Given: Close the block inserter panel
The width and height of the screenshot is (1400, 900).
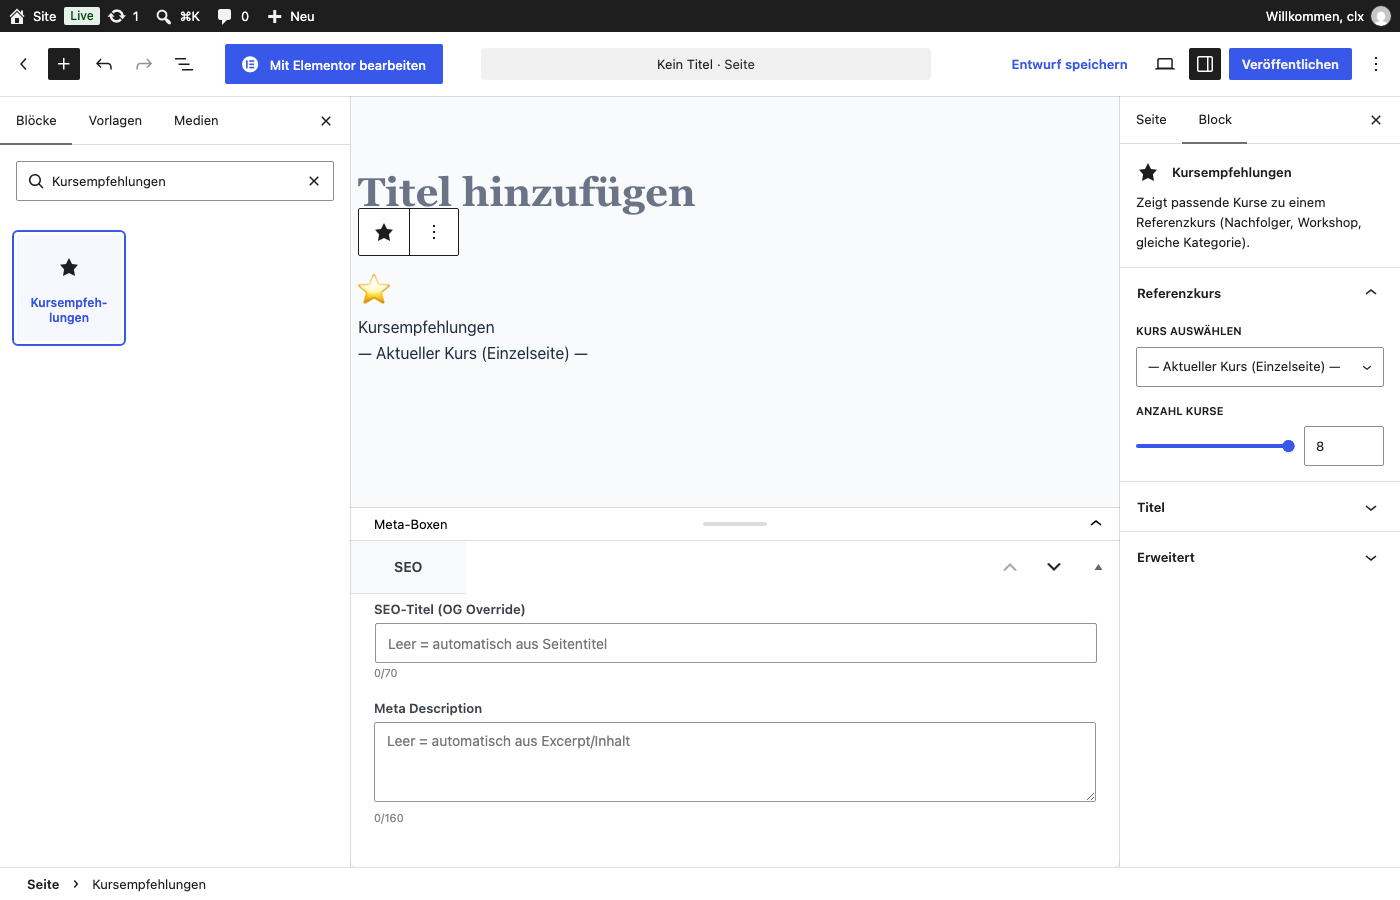Looking at the screenshot, I should coord(326,121).
